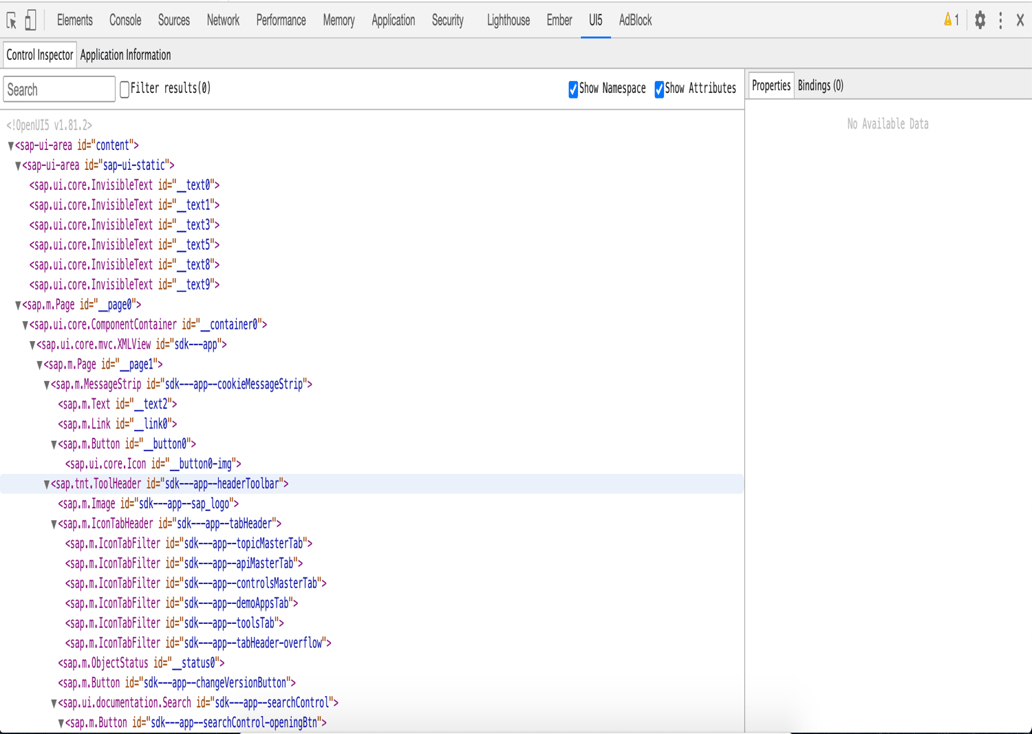This screenshot has height=734, width=1032.
Task: Disable the Show Namespace checkbox
Action: [572, 88]
